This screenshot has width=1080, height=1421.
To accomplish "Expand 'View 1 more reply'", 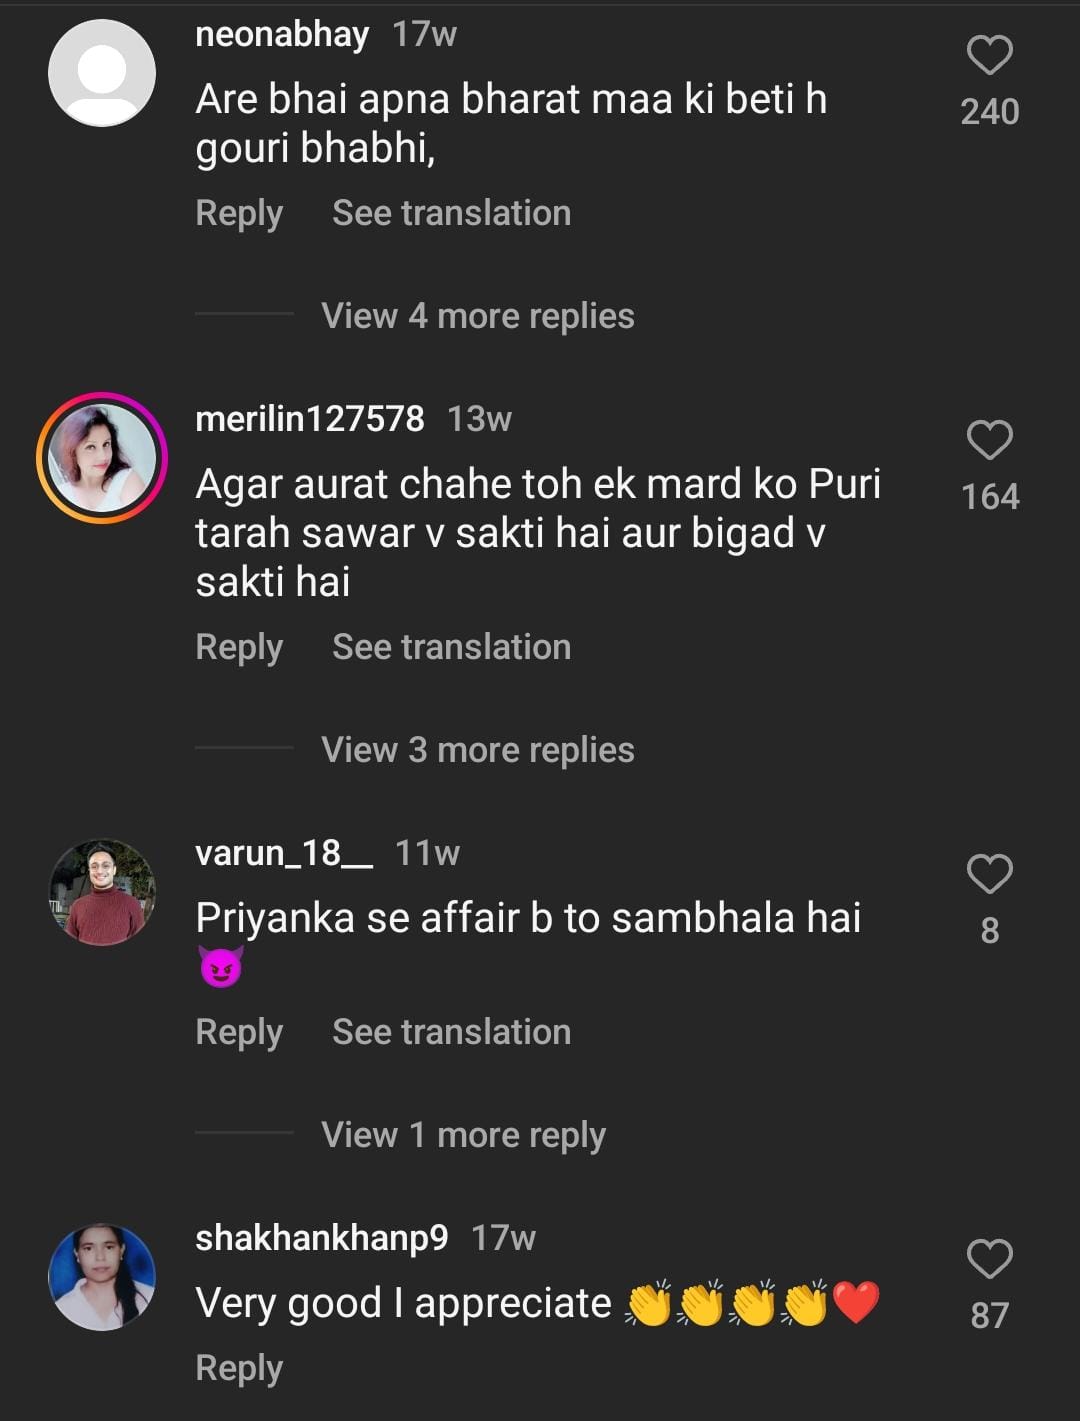I will (463, 1135).
